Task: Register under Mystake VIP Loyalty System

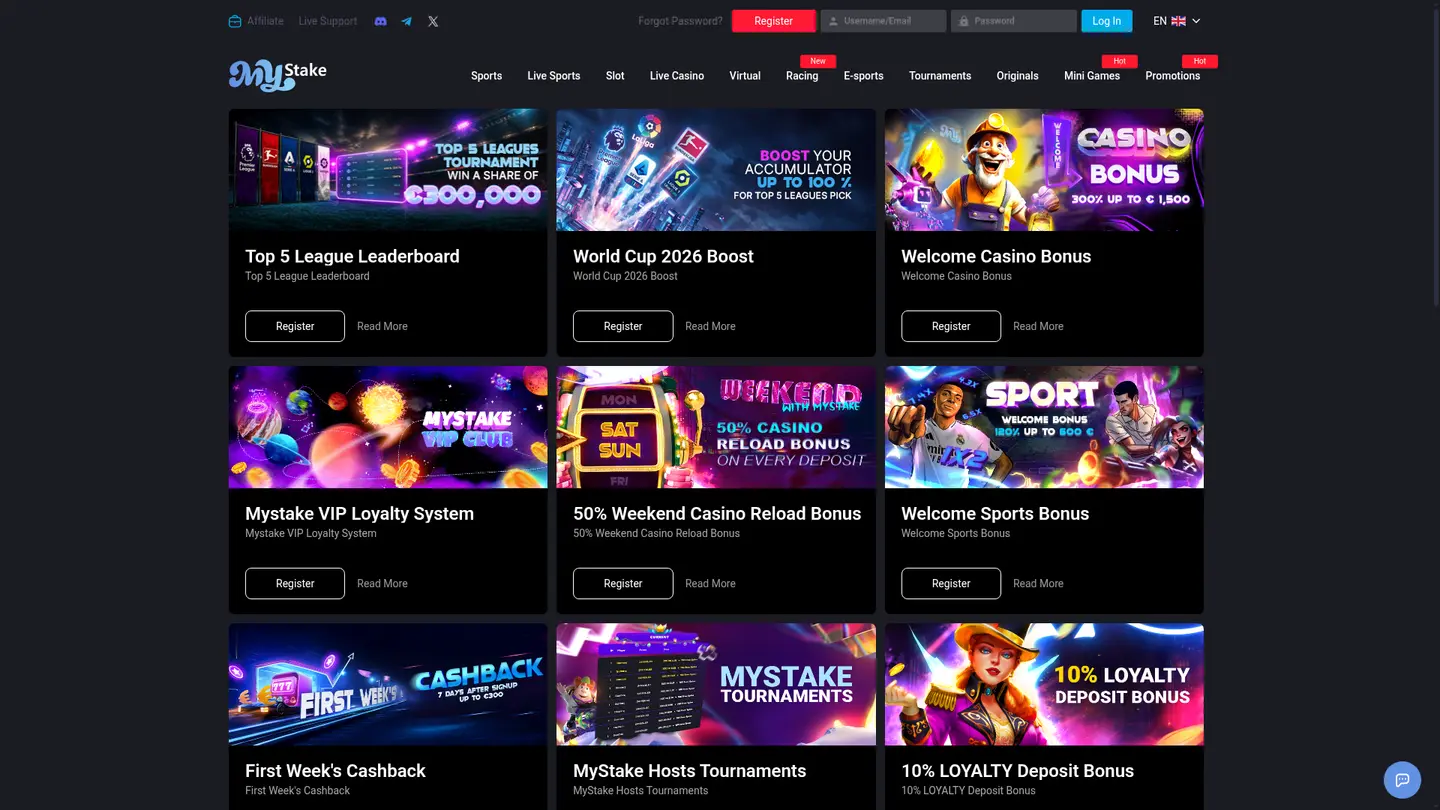Action: pyautogui.click(x=295, y=583)
